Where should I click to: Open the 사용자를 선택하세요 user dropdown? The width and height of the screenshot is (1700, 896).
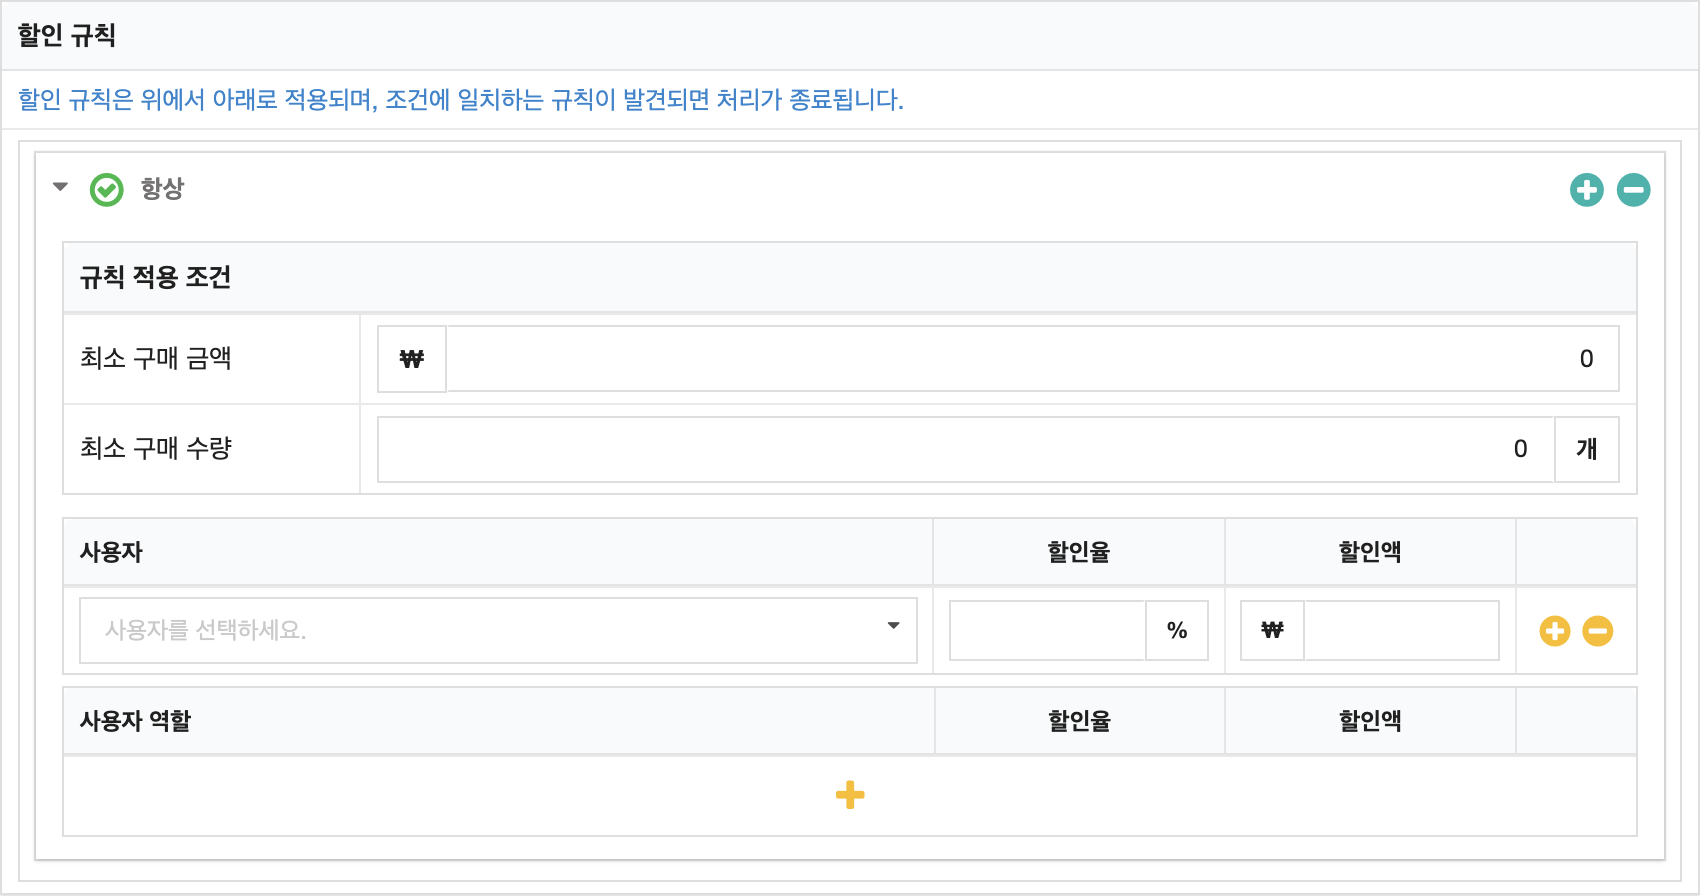(498, 630)
